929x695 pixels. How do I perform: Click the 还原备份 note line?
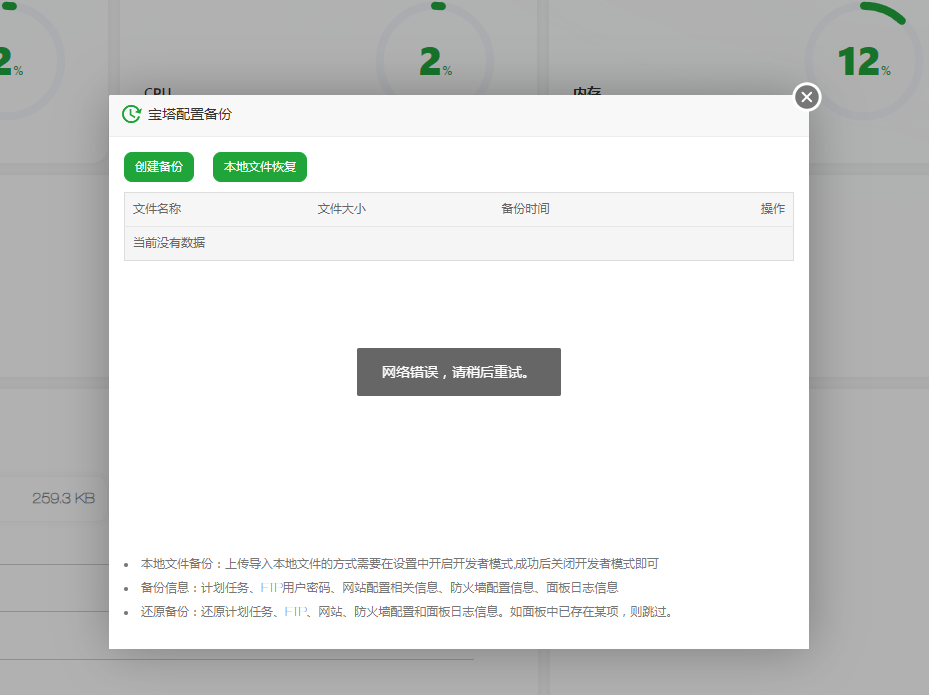click(407, 611)
